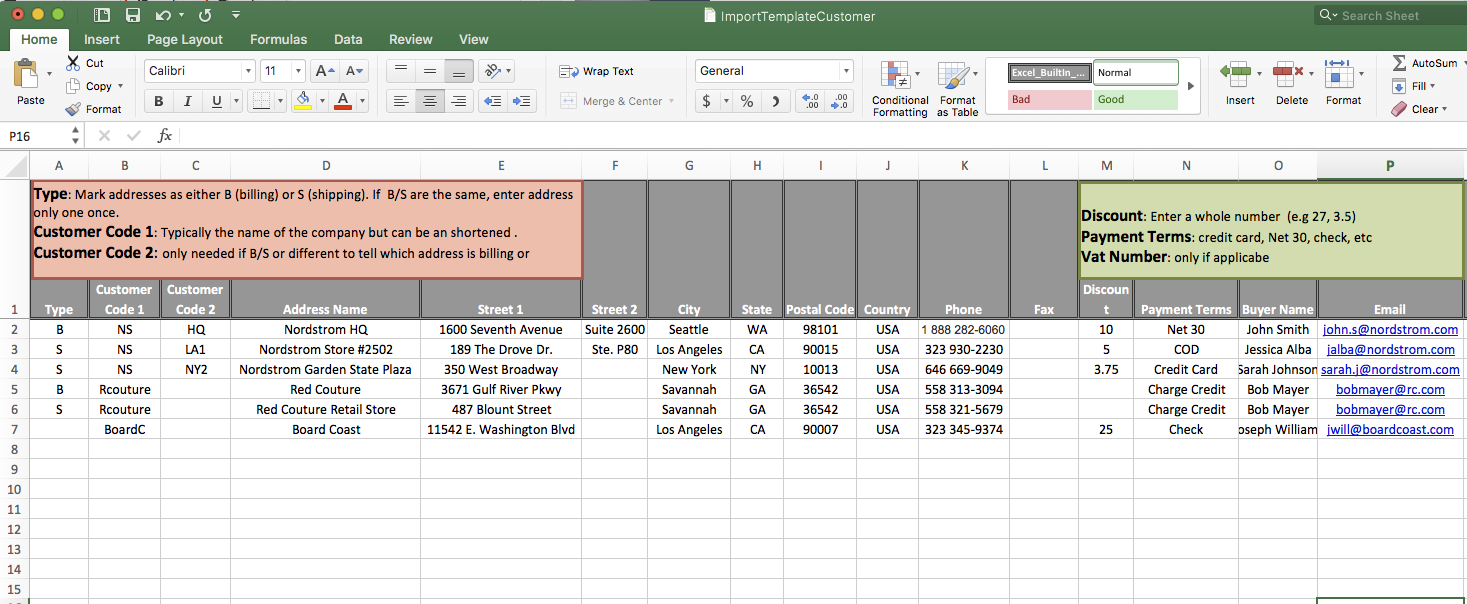Click the Paste clipboard icon

(27, 75)
